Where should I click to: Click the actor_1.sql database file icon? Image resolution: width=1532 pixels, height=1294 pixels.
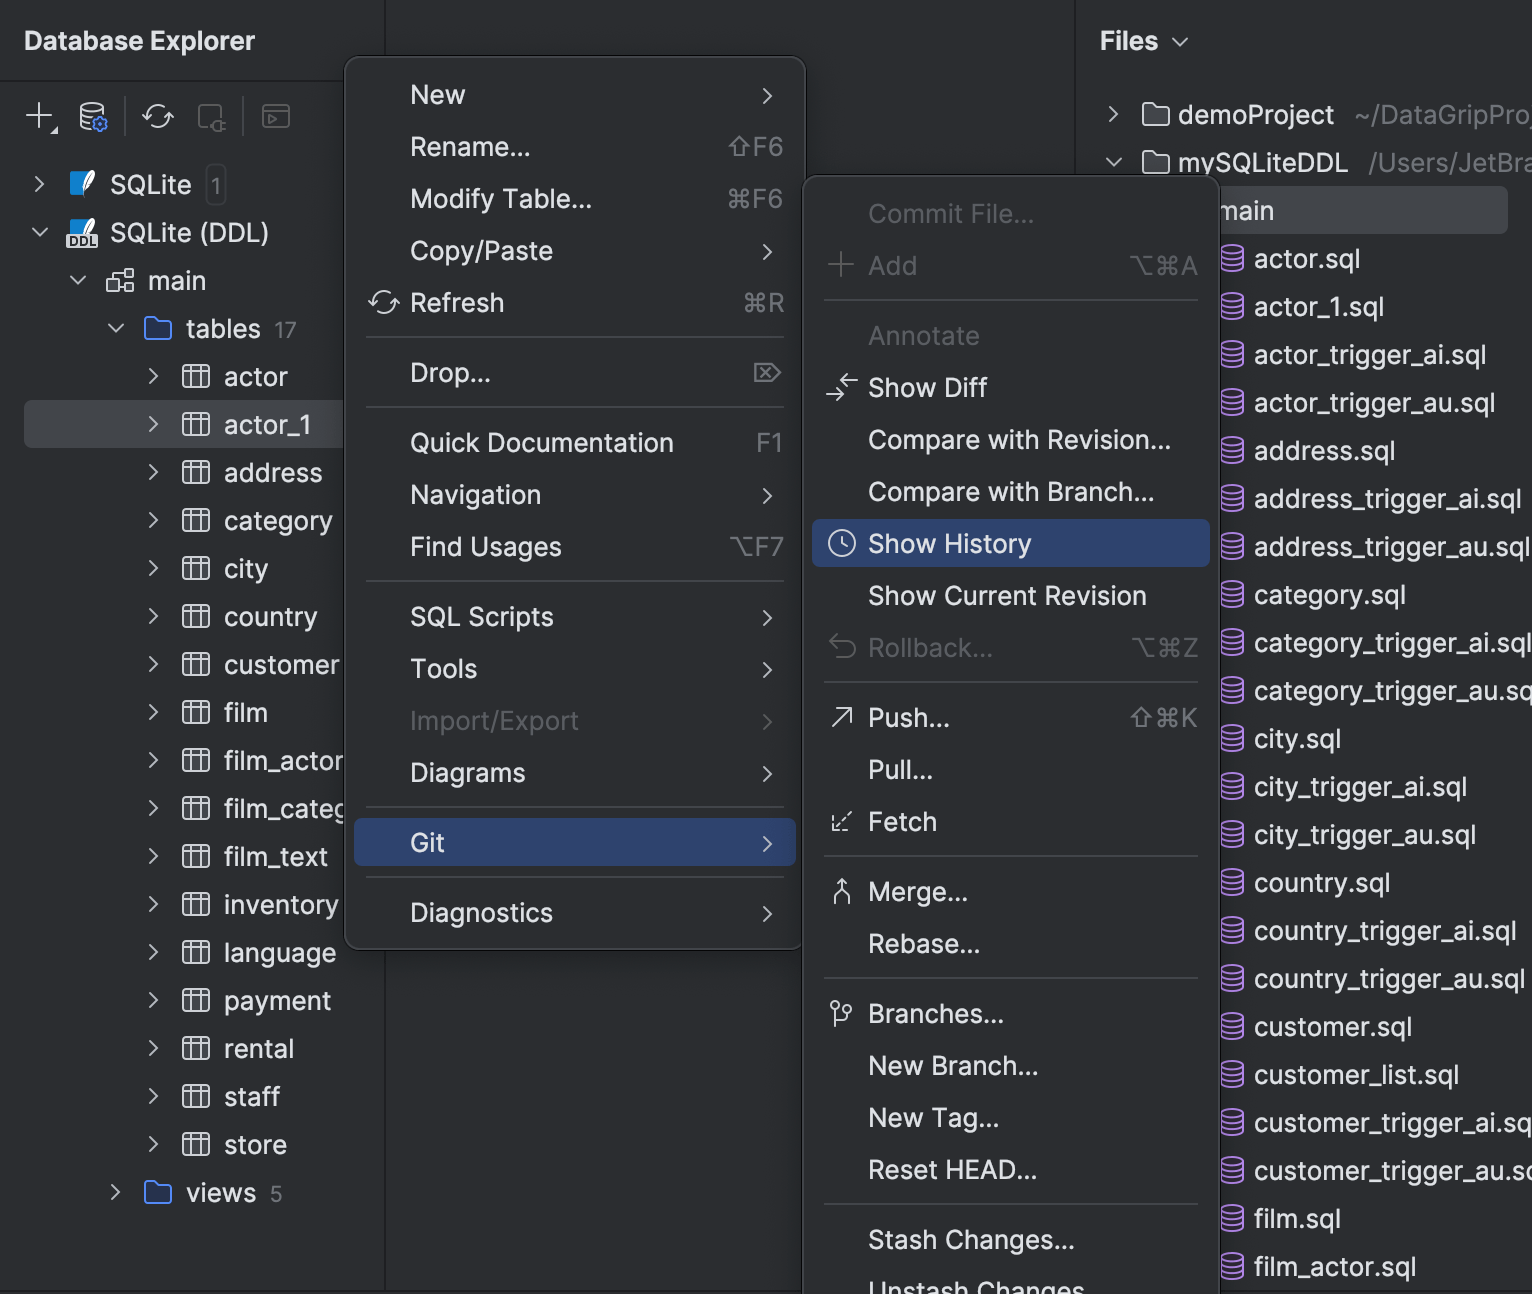pyautogui.click(x=1232, y=307)
